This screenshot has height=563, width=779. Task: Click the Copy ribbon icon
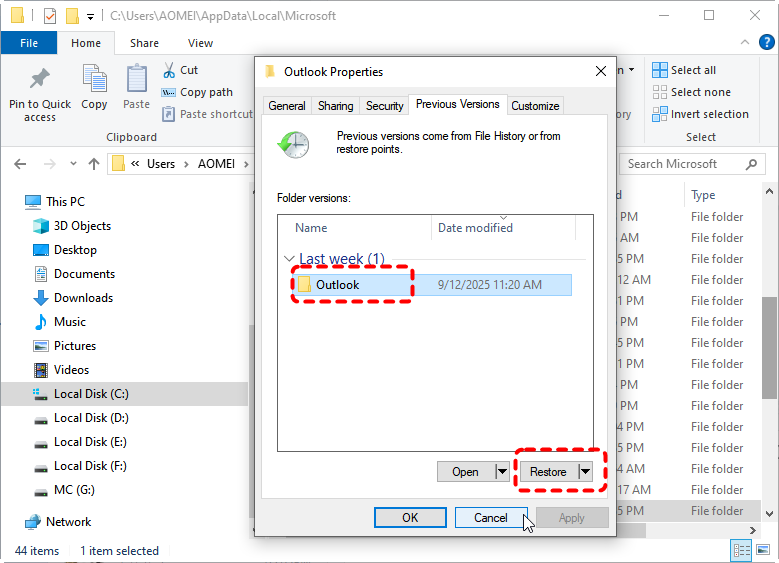point(94,79)
